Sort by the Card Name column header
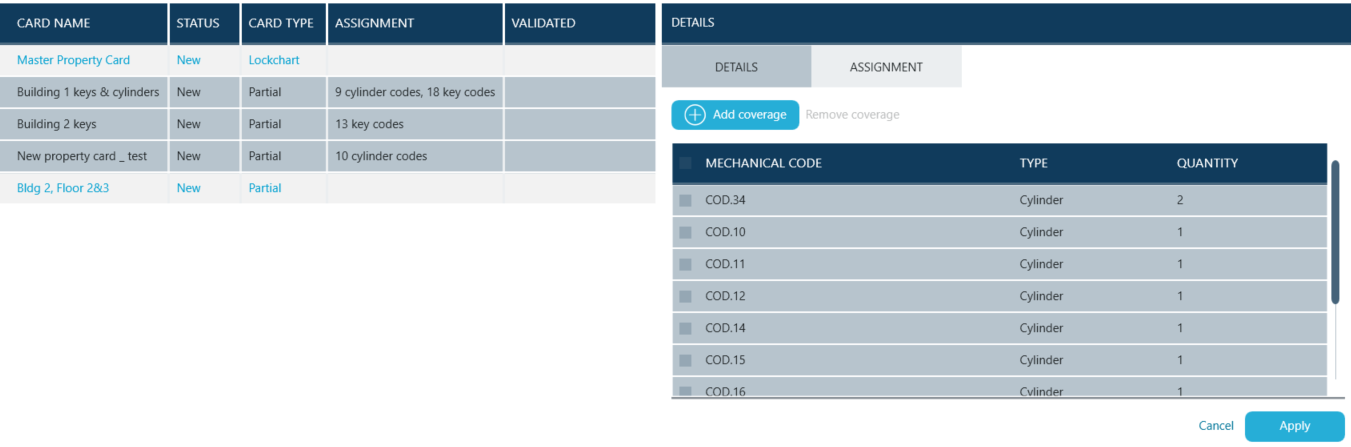 coord(53,23)
